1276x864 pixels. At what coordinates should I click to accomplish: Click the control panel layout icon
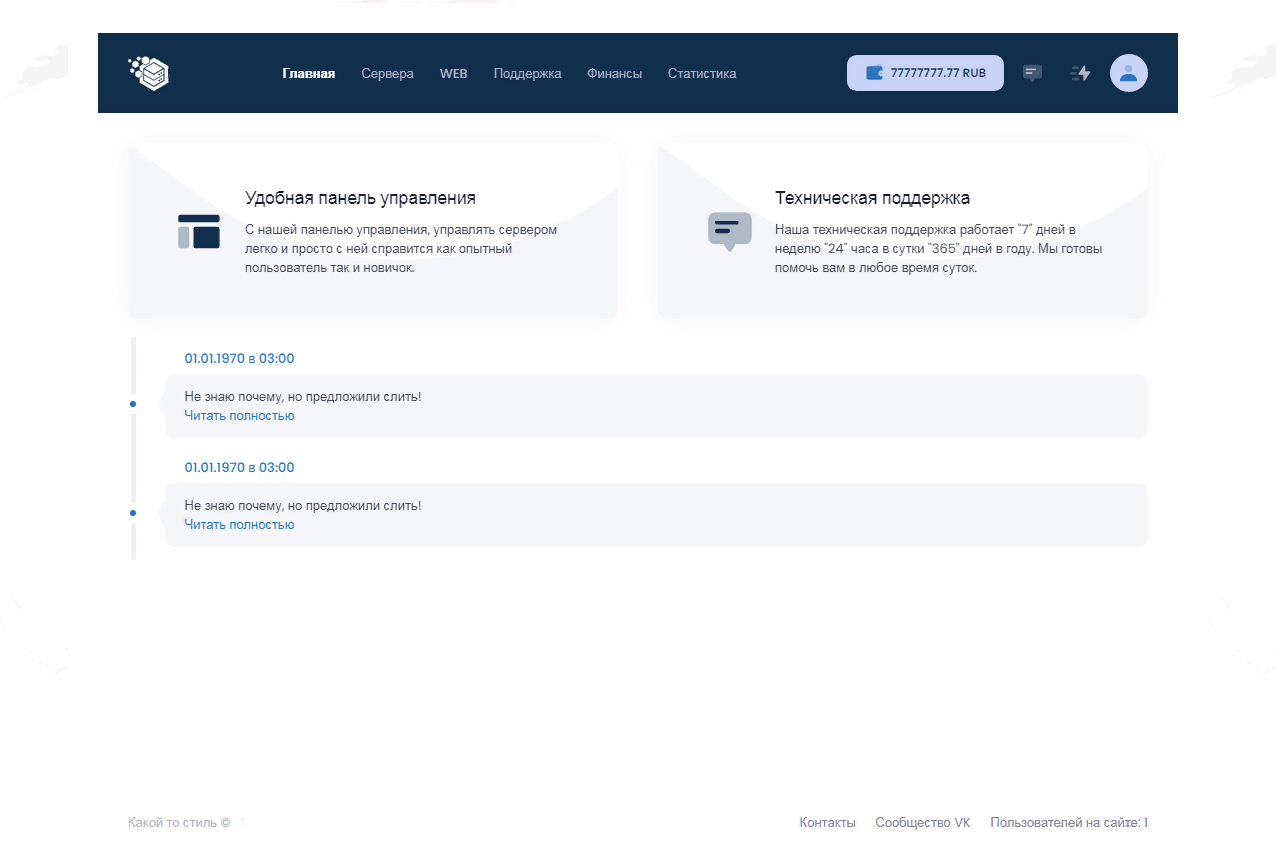coord(198,231)
